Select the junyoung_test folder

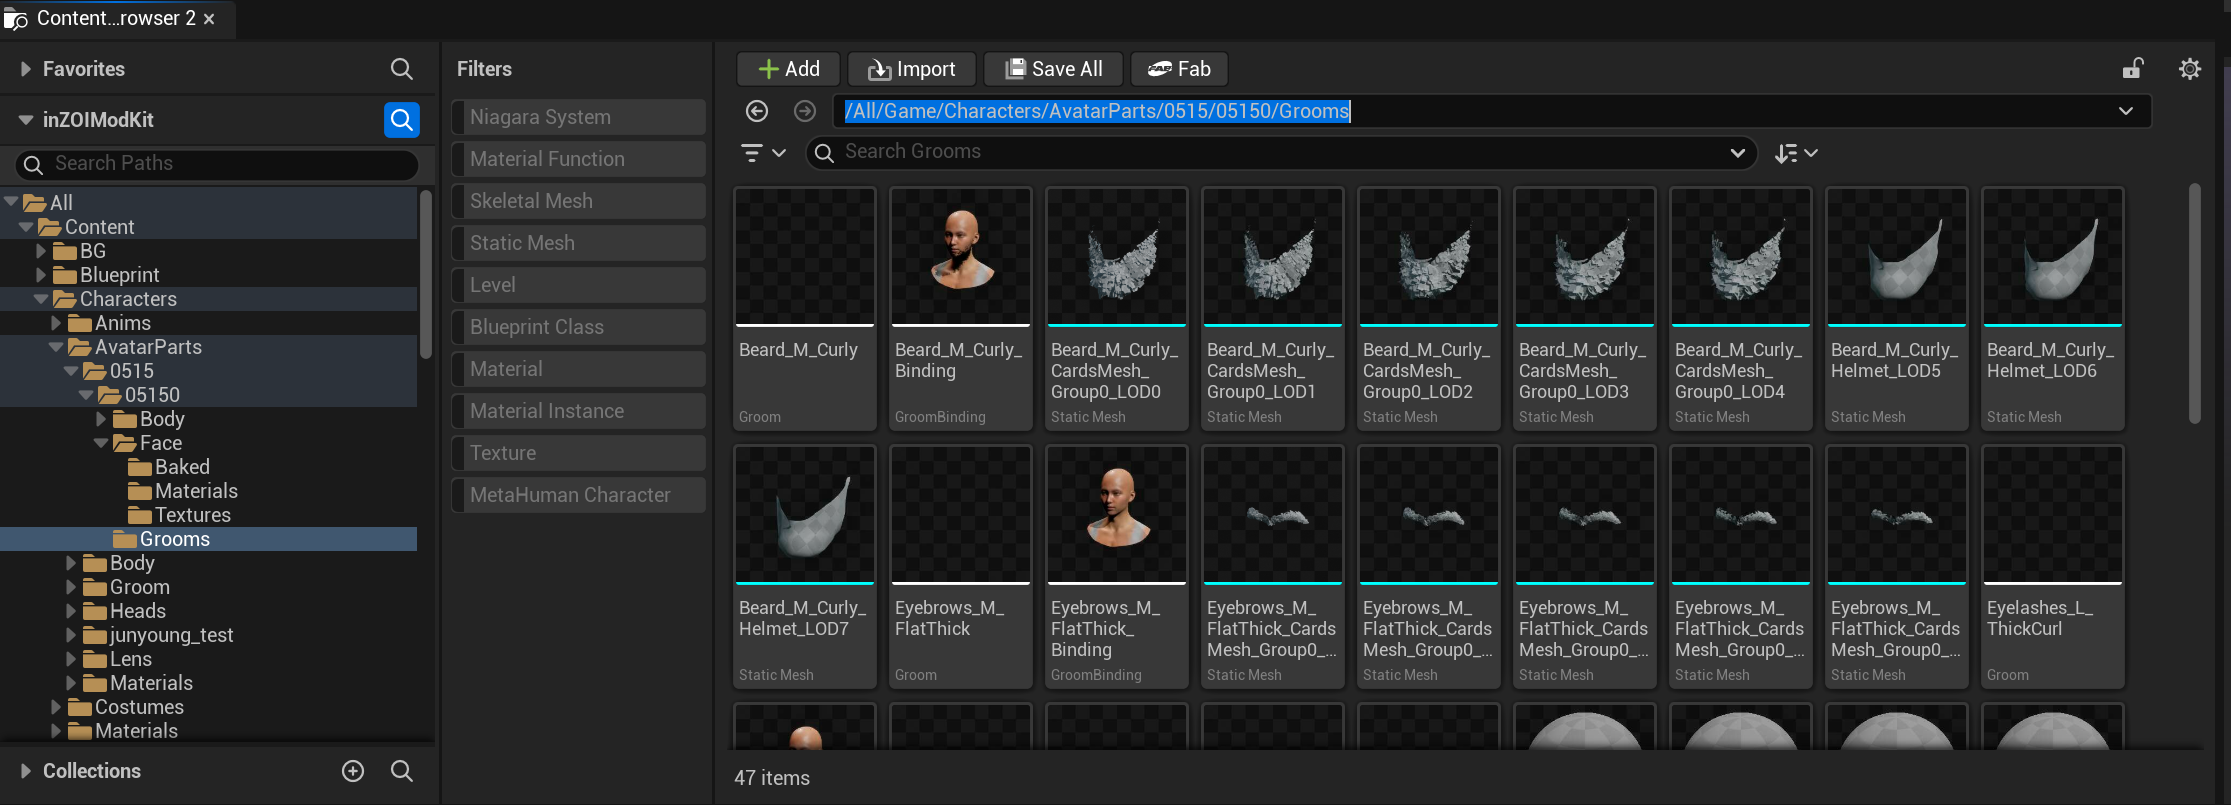209,635
